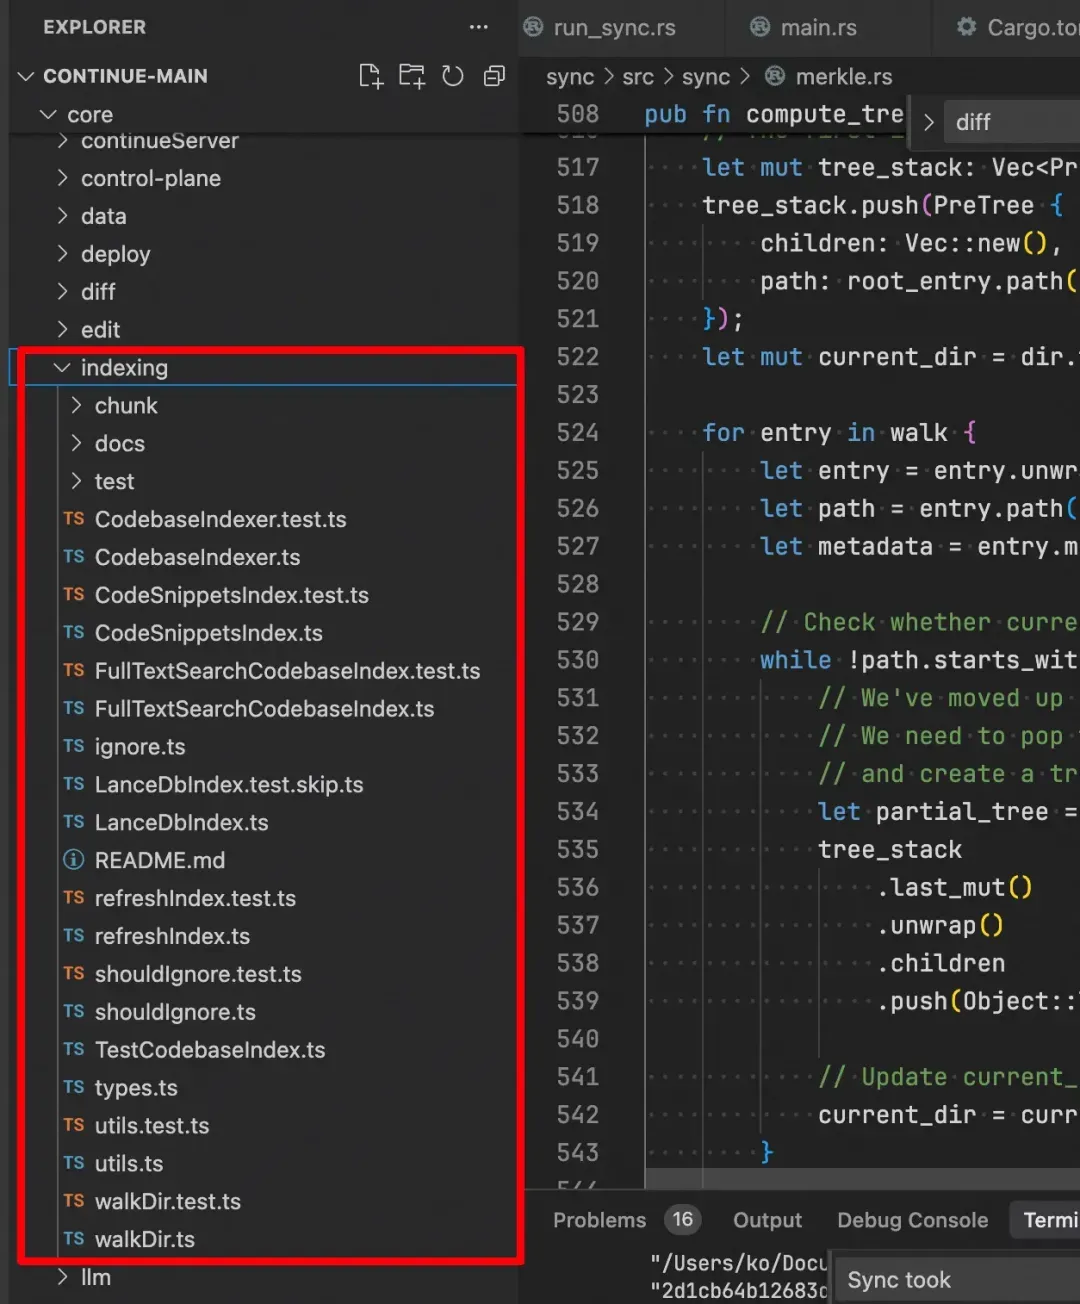Open the Problems panel tab
The image size is (1080, 1304).
(x=600, y=1220)
